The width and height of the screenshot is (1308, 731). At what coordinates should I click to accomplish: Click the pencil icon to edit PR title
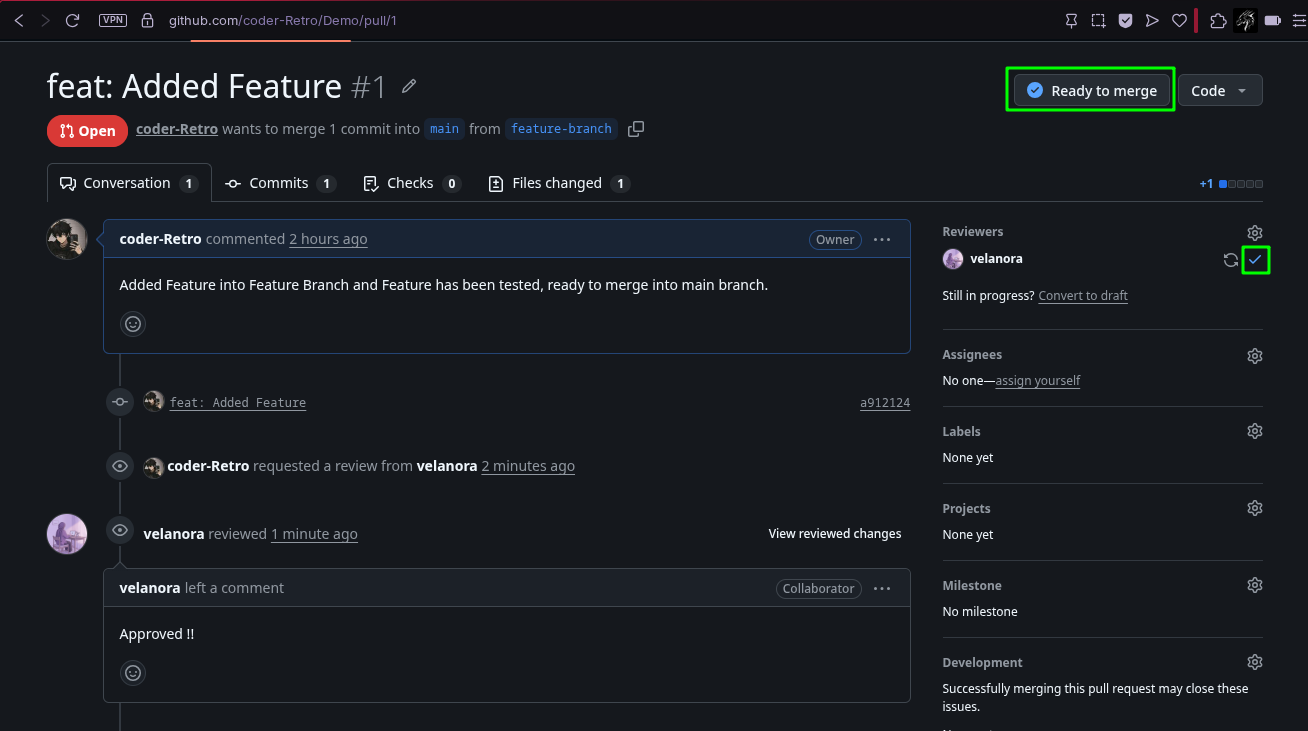[x=409, y=87]
